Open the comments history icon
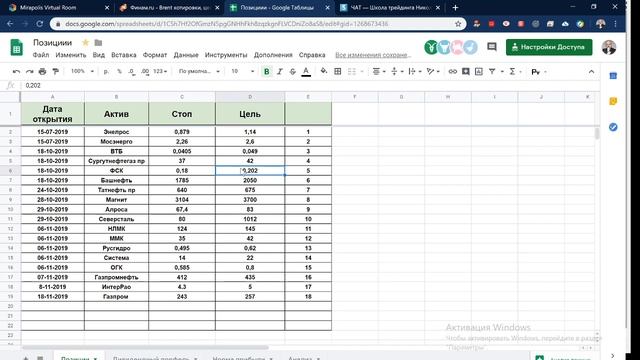Screen dimensions: 640x360 [x=492, y=47]
